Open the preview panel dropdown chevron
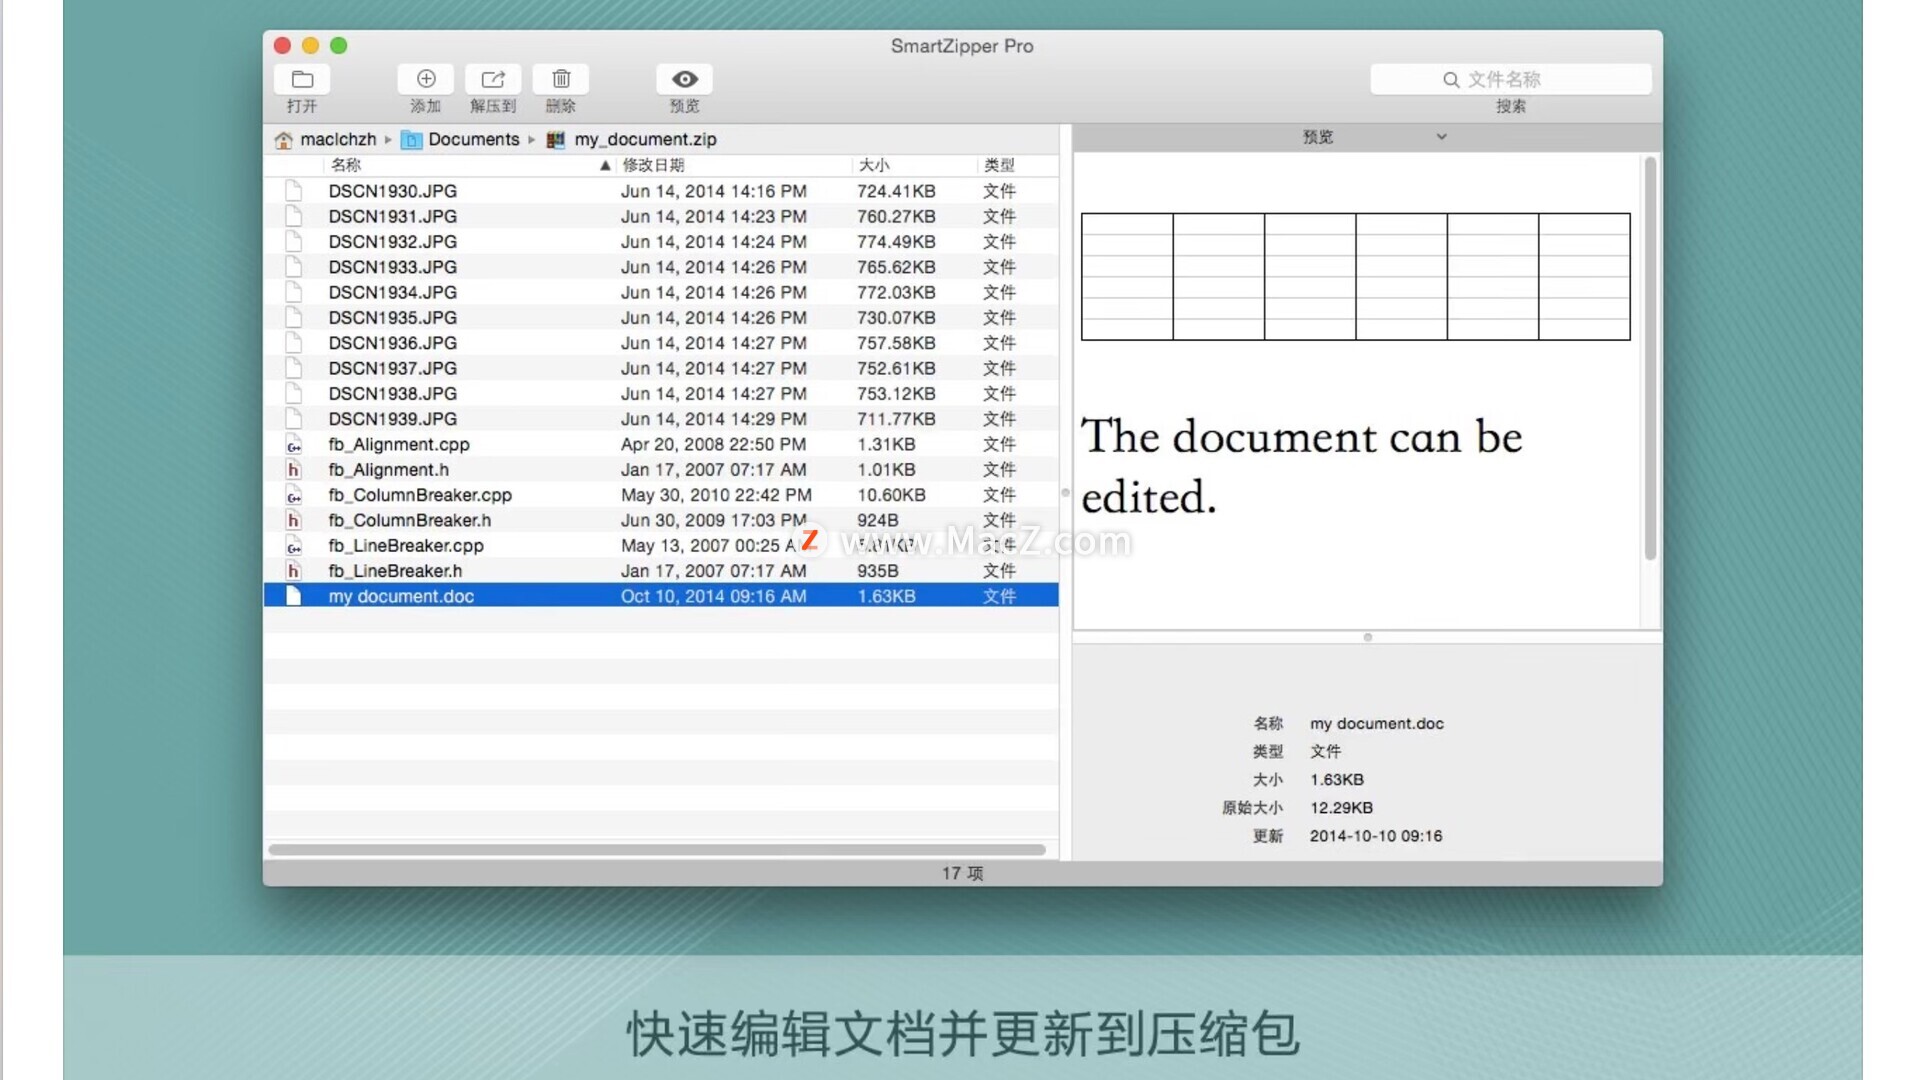 click(x=1441, y=137)
